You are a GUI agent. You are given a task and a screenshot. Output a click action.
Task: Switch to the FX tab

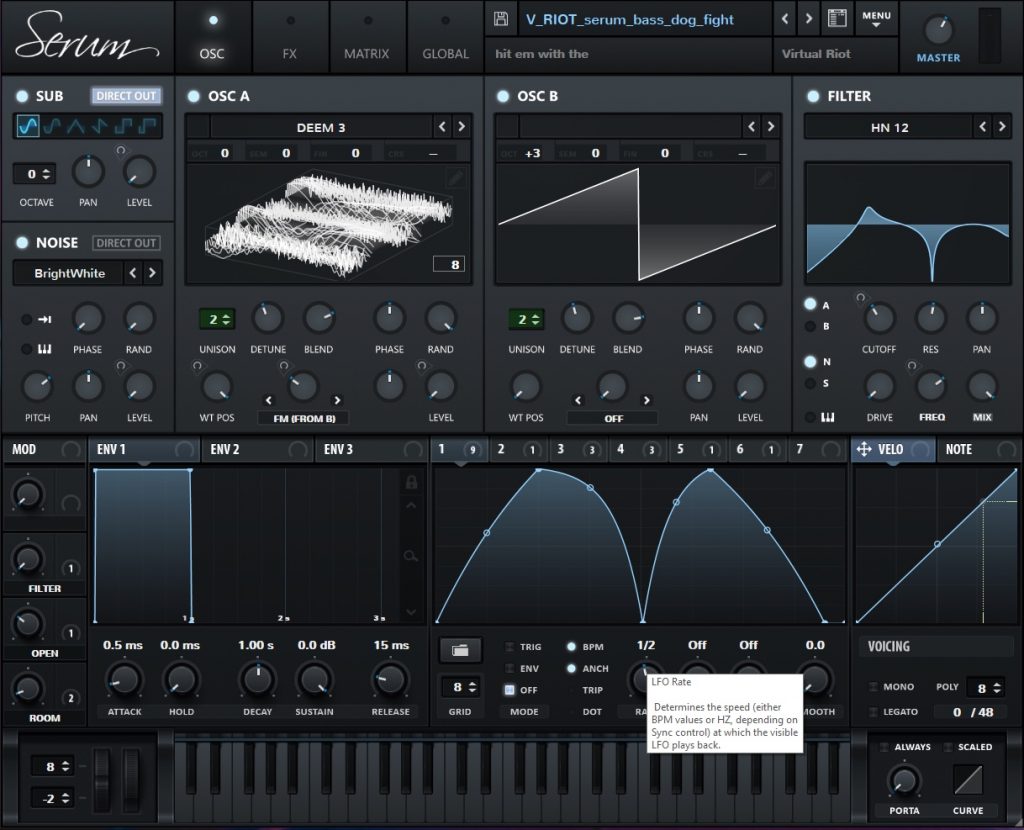click(x=290, y=35)
